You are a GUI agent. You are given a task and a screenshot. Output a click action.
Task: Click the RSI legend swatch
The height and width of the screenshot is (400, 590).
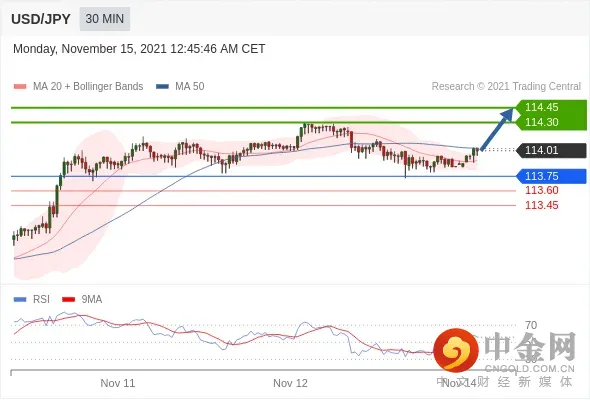click(x=20, y=300)
